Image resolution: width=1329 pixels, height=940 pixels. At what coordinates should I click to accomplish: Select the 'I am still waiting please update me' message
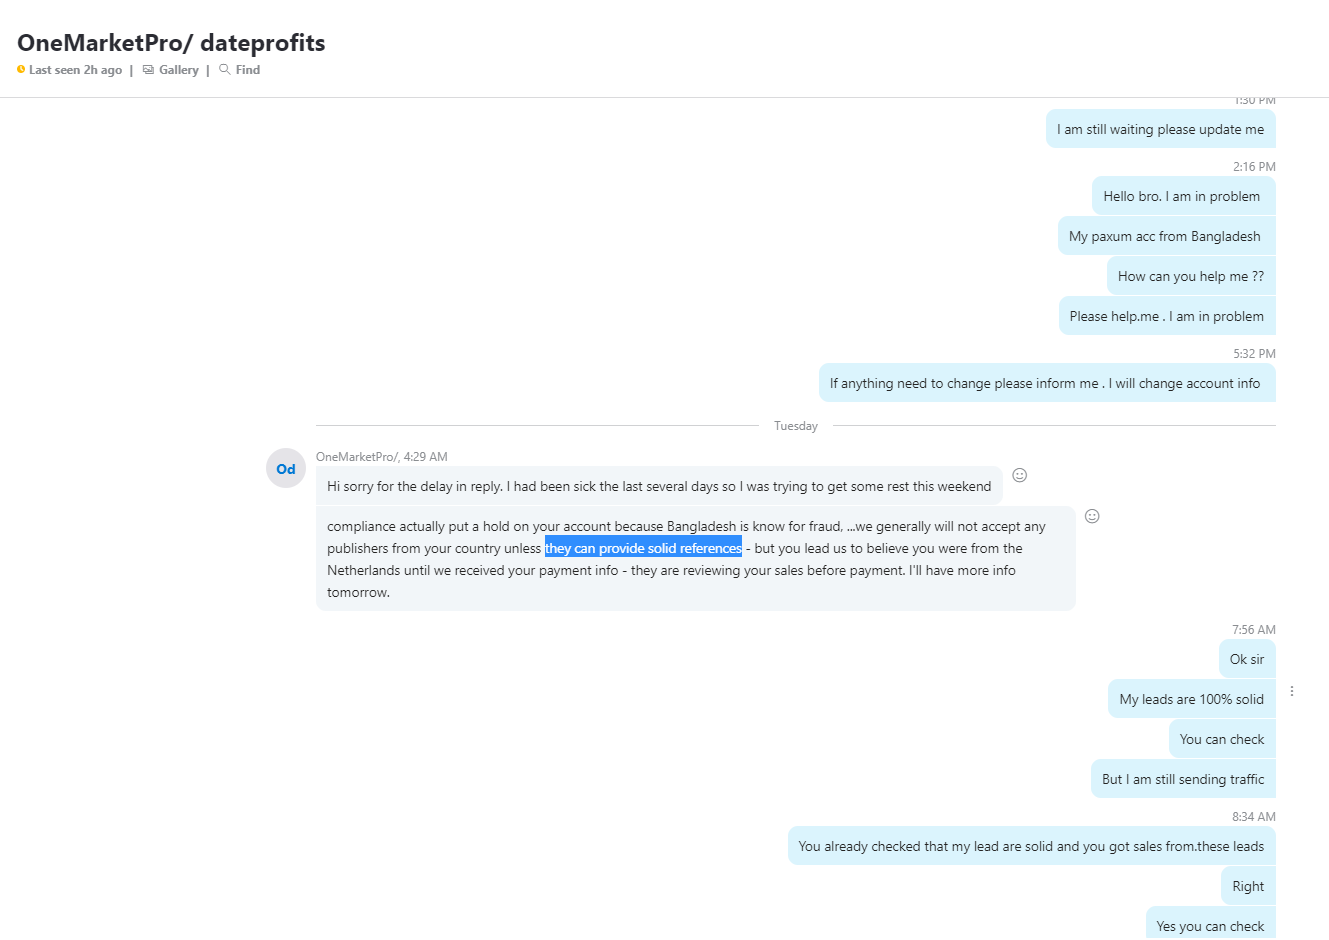[1160, 129]
